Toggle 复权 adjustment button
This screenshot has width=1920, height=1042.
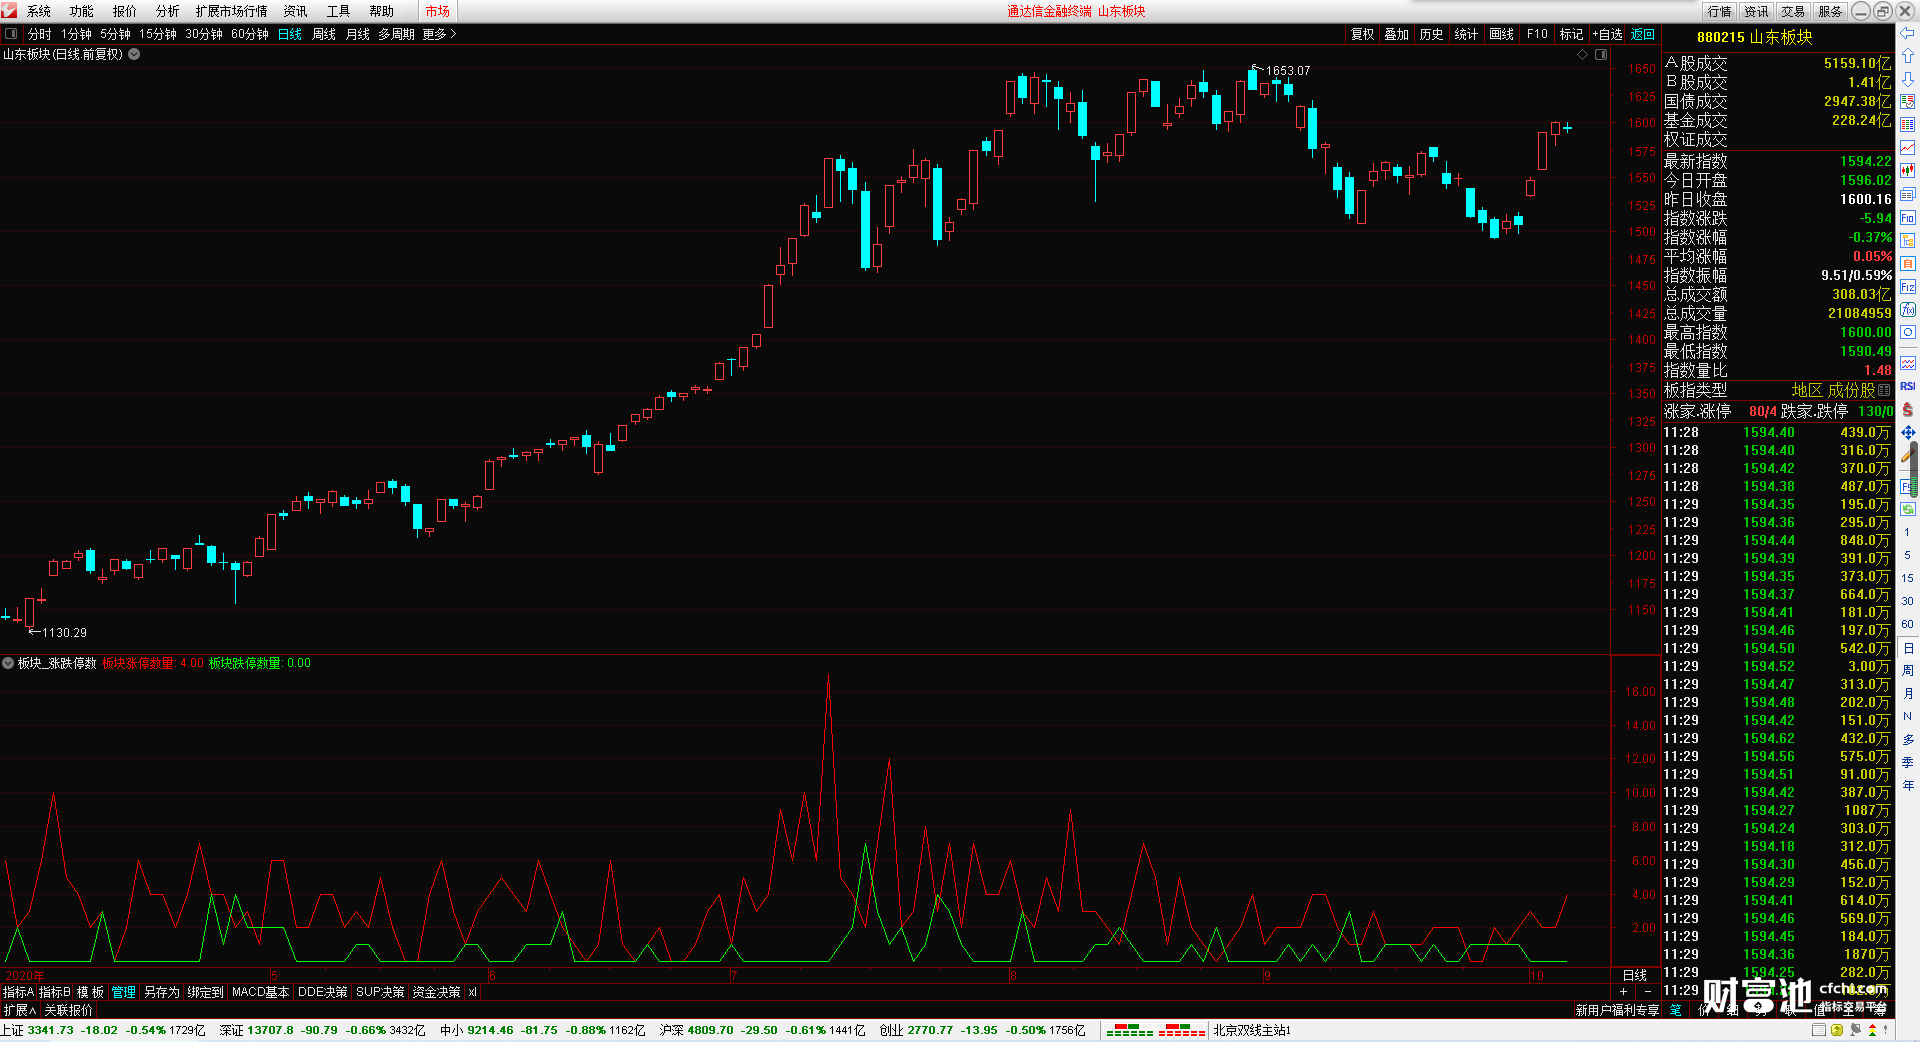1363,34
